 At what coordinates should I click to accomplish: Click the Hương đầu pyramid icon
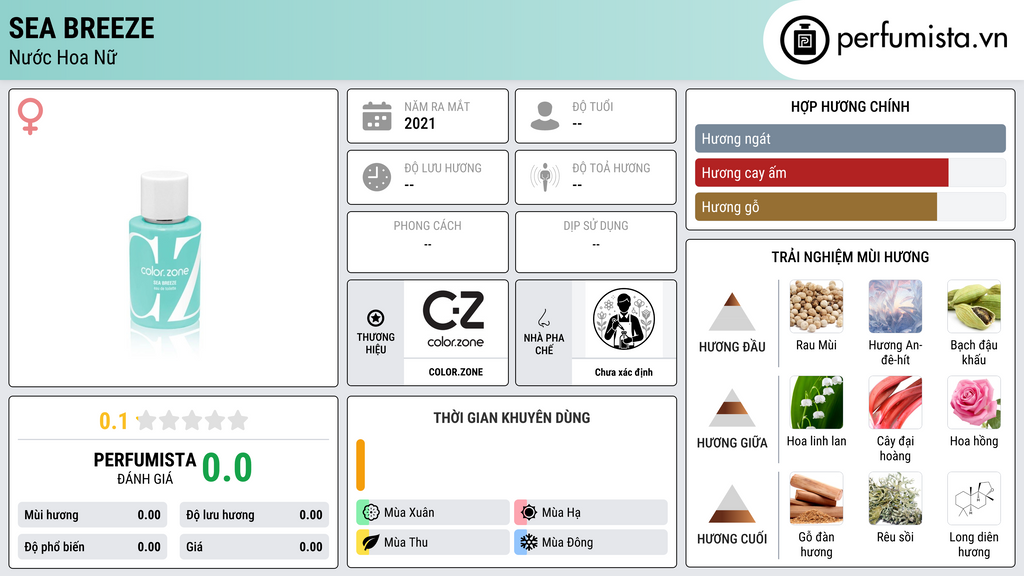(732, 312)
